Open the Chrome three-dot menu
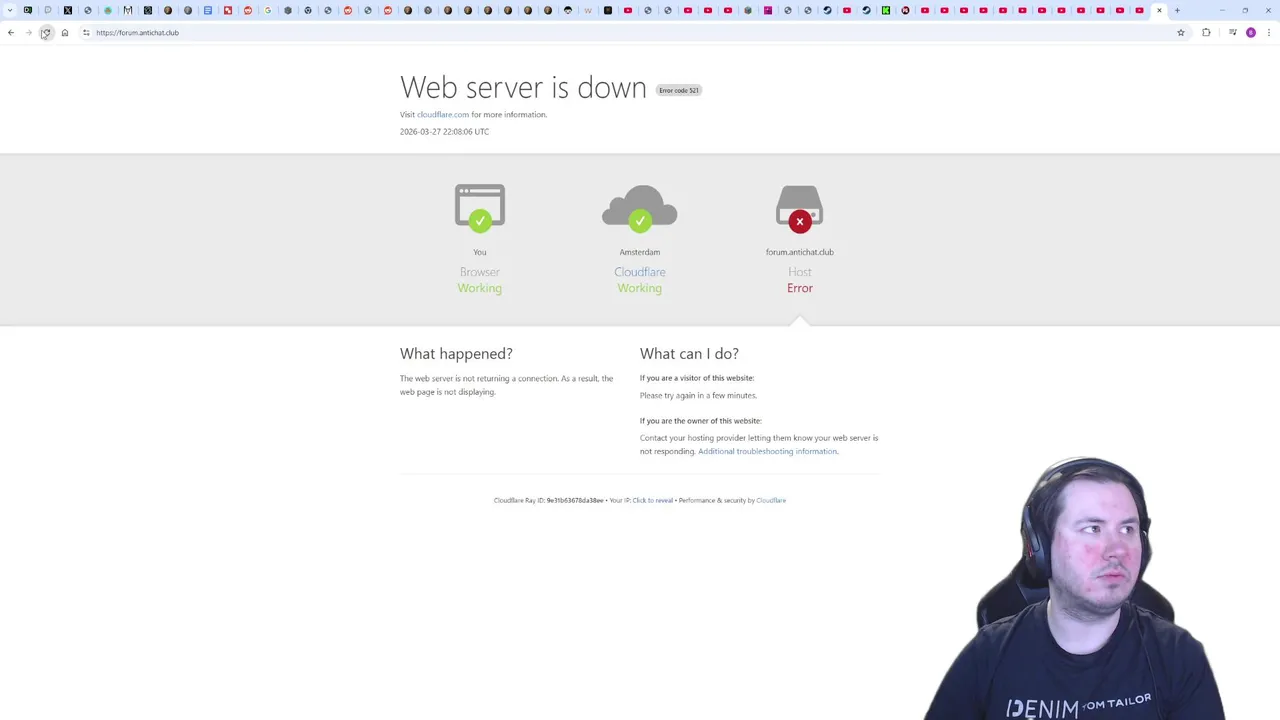This screenshot has height=720, width=1280. point(1269,33)
